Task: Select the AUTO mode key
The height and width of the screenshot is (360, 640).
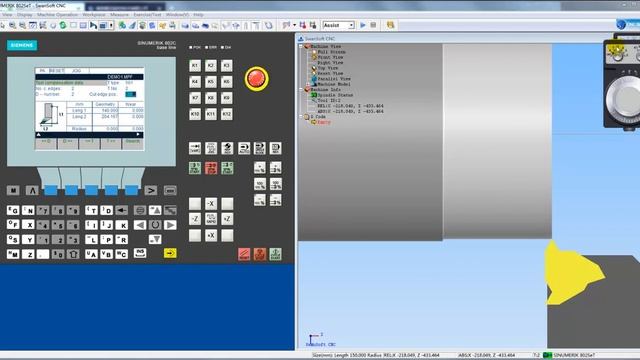Action: pyautogui.click(x=244, y=148)
